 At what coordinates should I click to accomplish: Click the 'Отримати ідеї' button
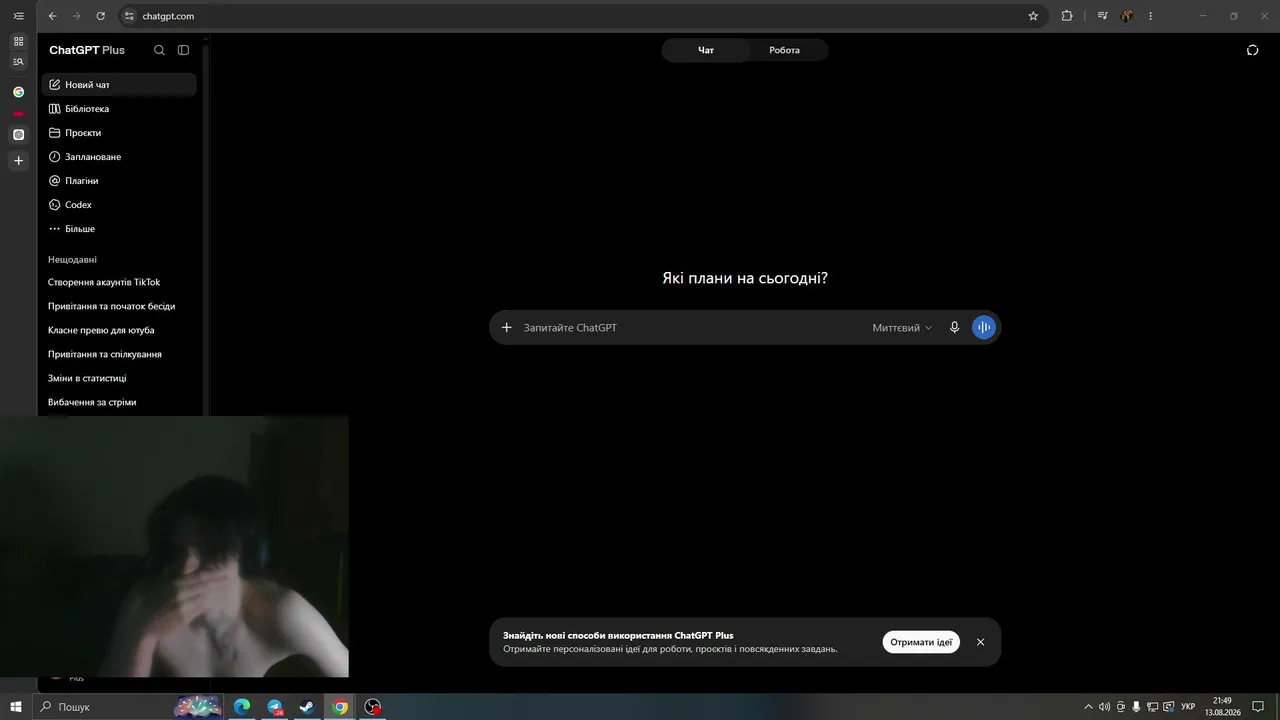click(x=921, y=642)
